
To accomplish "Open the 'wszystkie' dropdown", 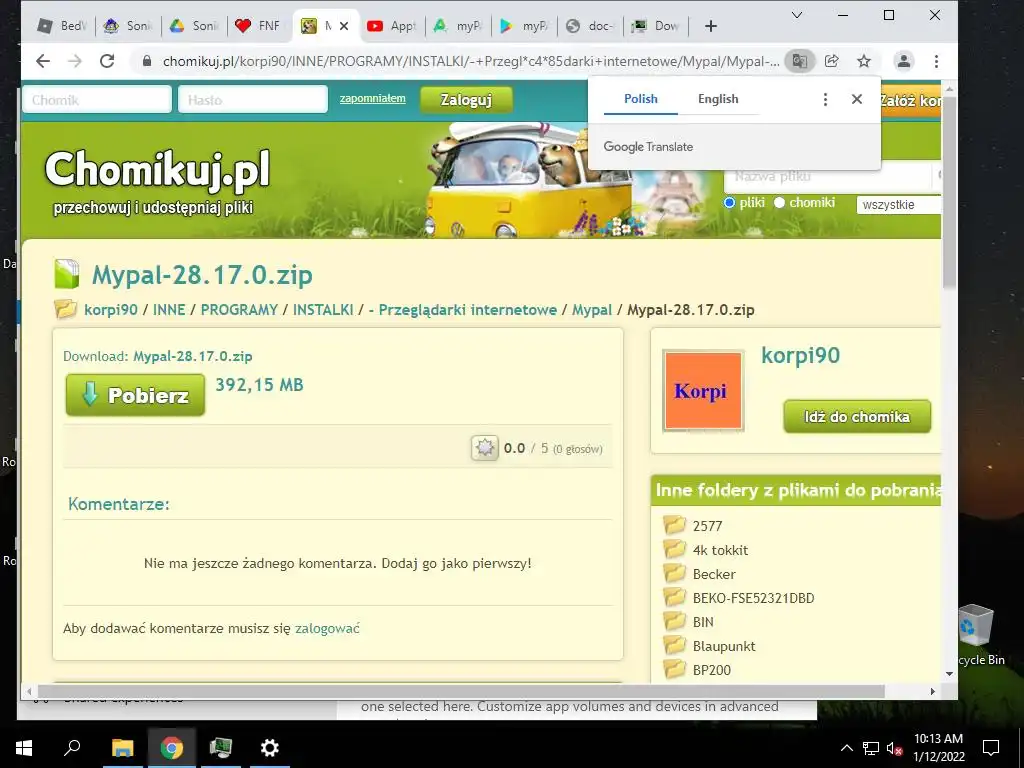I will click(x=899, y=204).
